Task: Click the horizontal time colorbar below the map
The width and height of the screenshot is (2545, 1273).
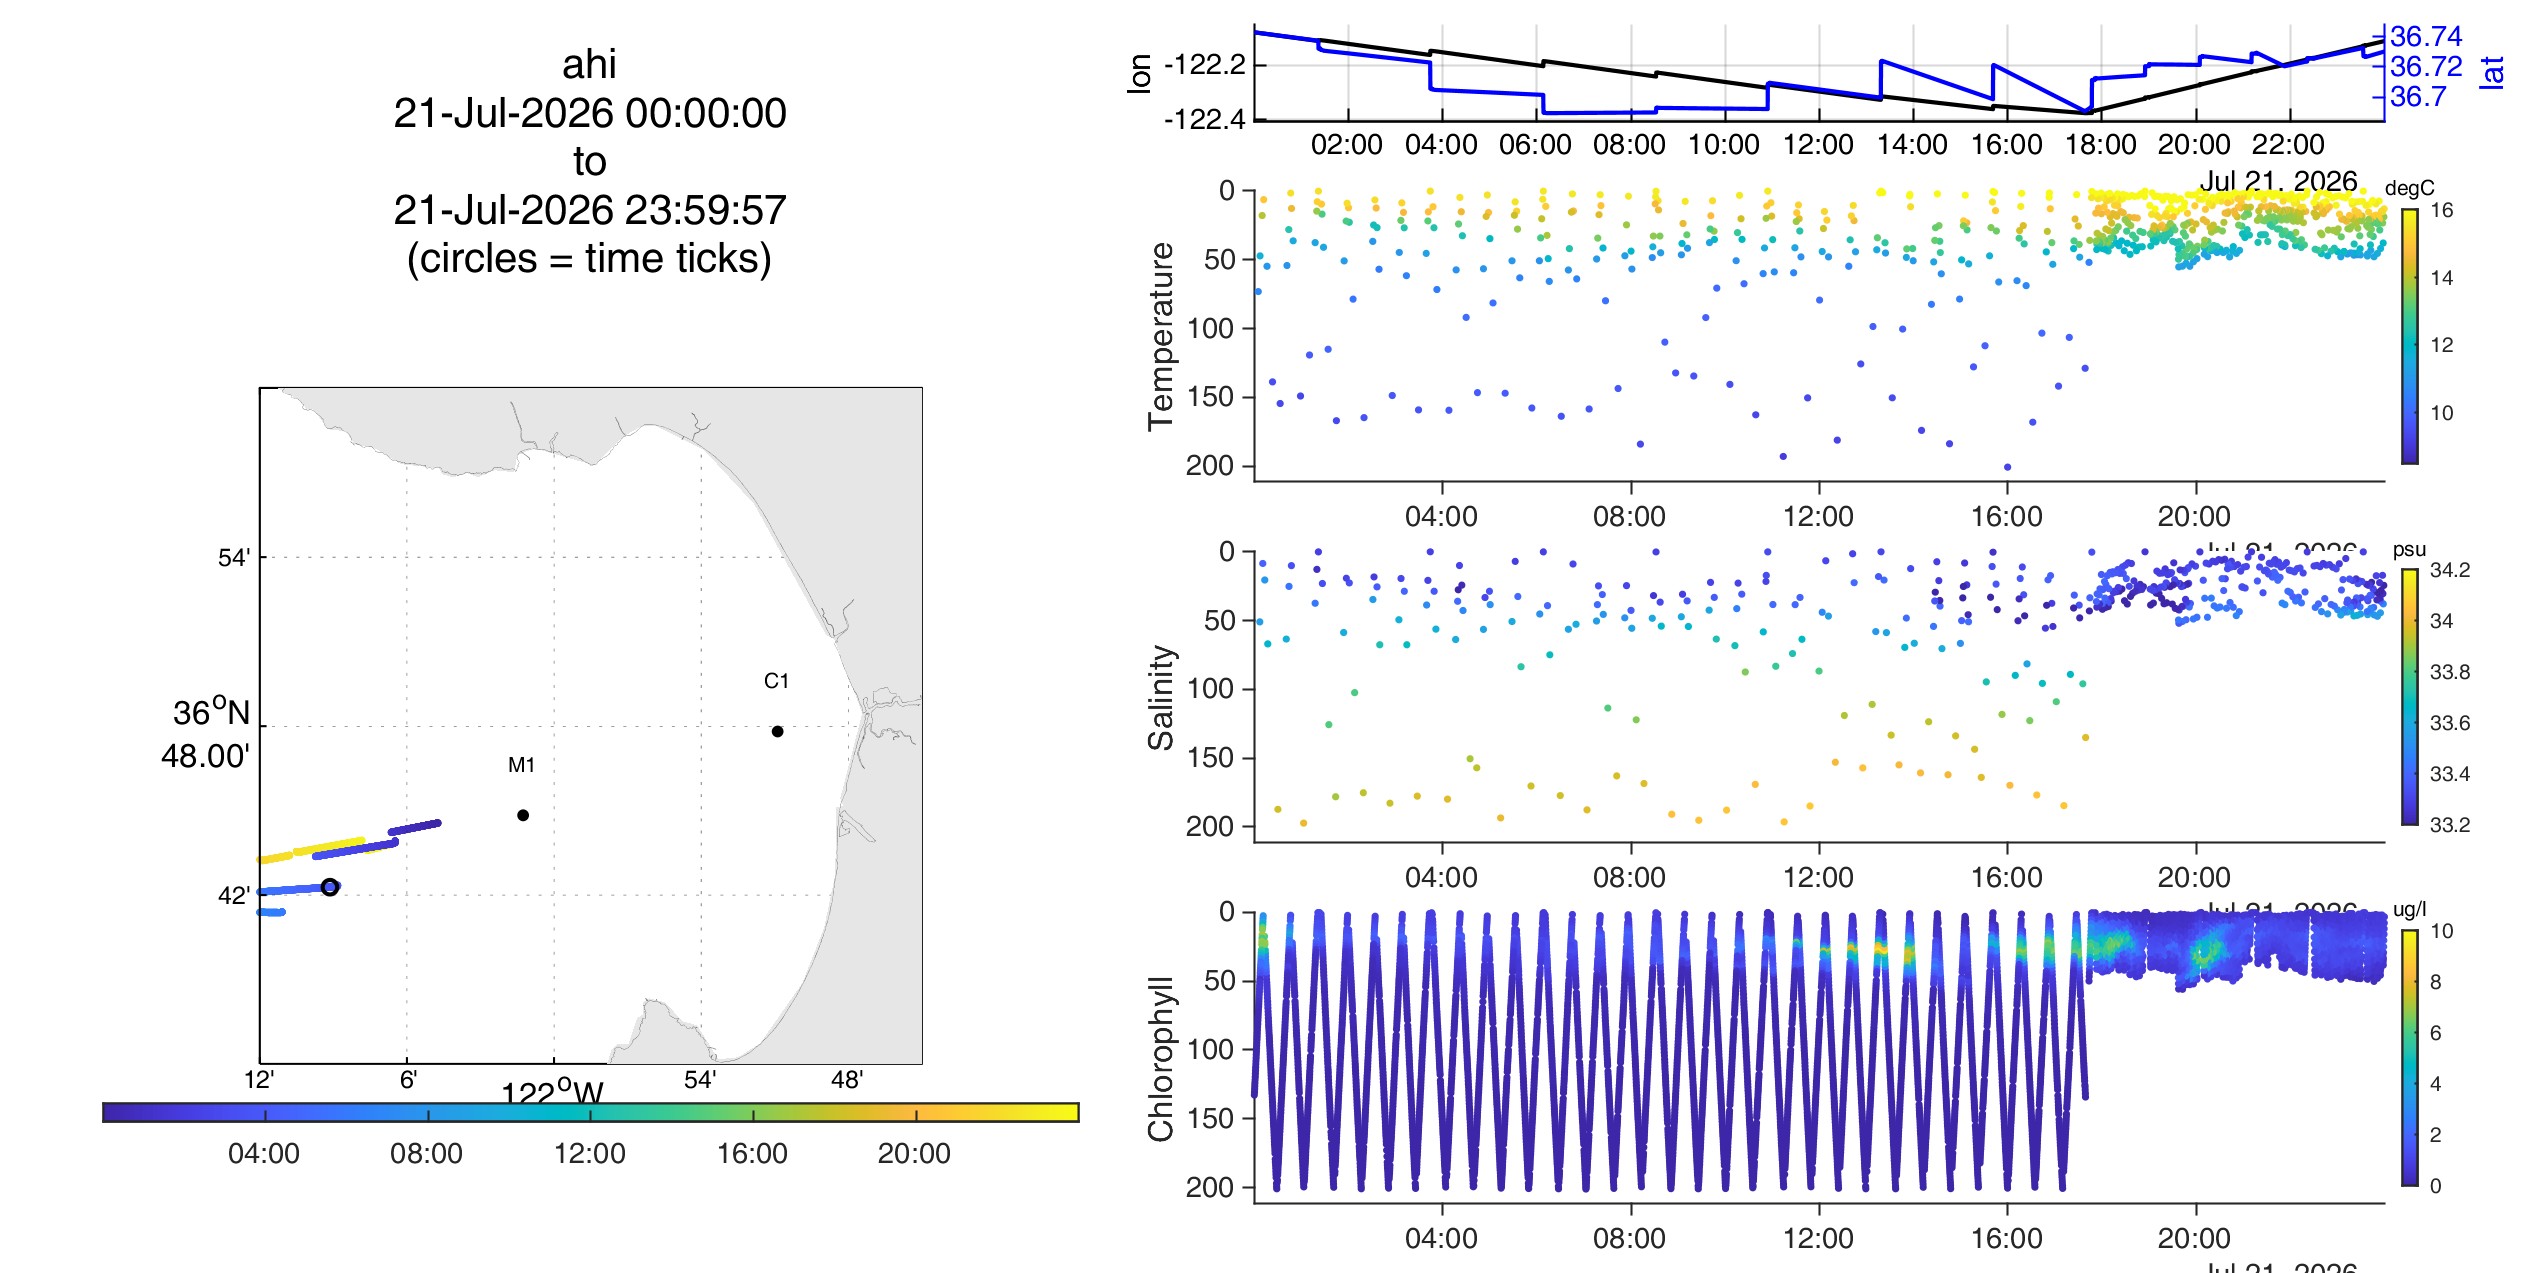Action: click(x=591, y=1112)
